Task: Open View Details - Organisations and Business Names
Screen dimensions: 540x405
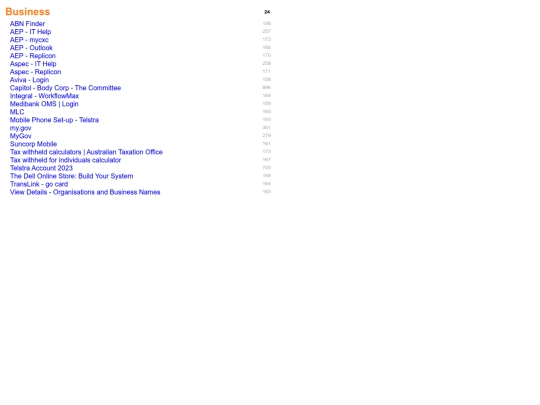Action: click(85, 192)
